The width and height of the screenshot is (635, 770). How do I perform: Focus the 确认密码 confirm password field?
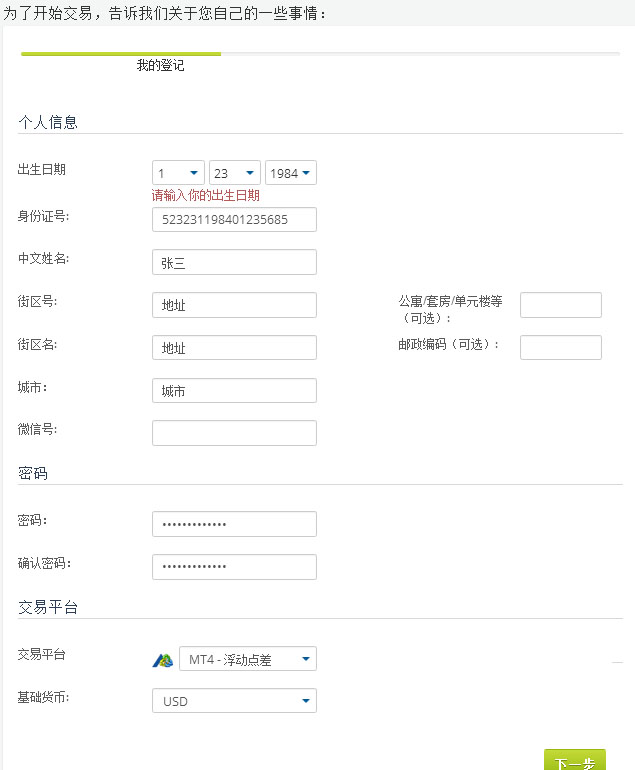234,567
